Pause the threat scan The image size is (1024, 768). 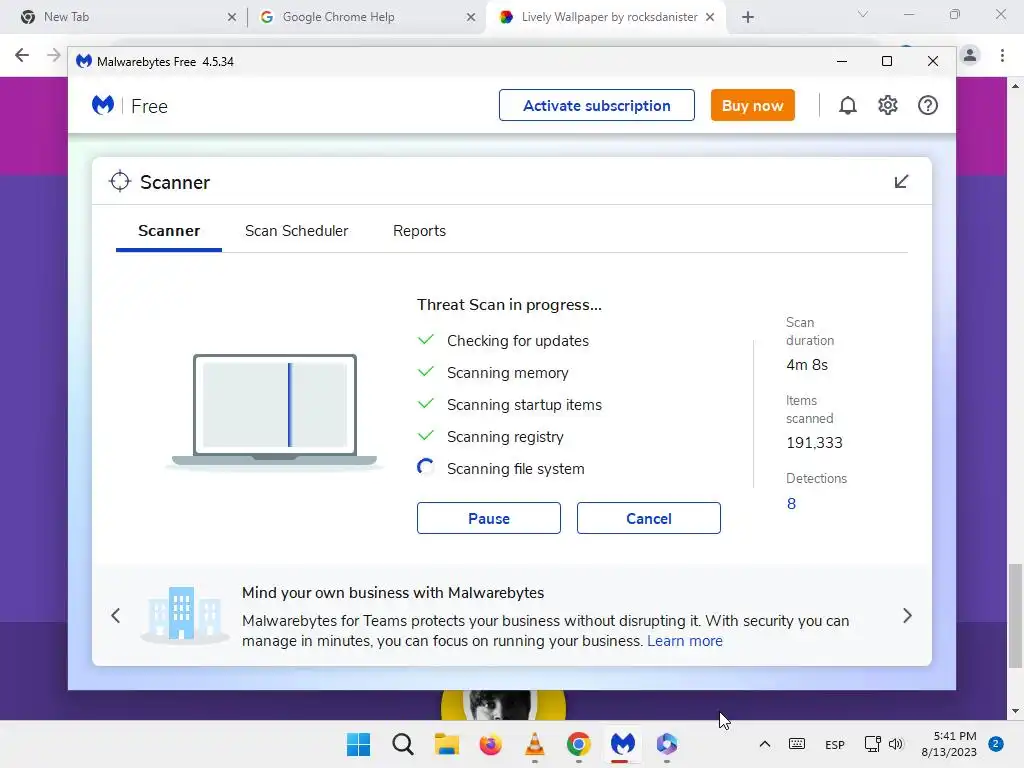coord(488,519)
